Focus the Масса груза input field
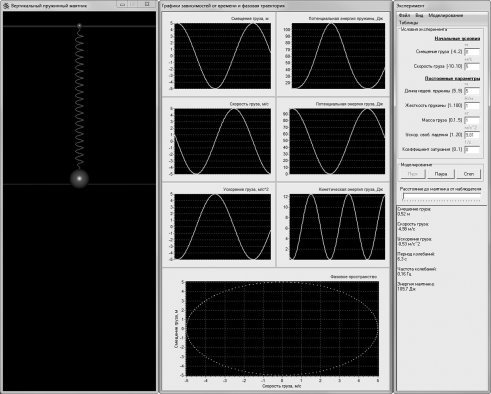The image size is (491, 394). point(472,120)
